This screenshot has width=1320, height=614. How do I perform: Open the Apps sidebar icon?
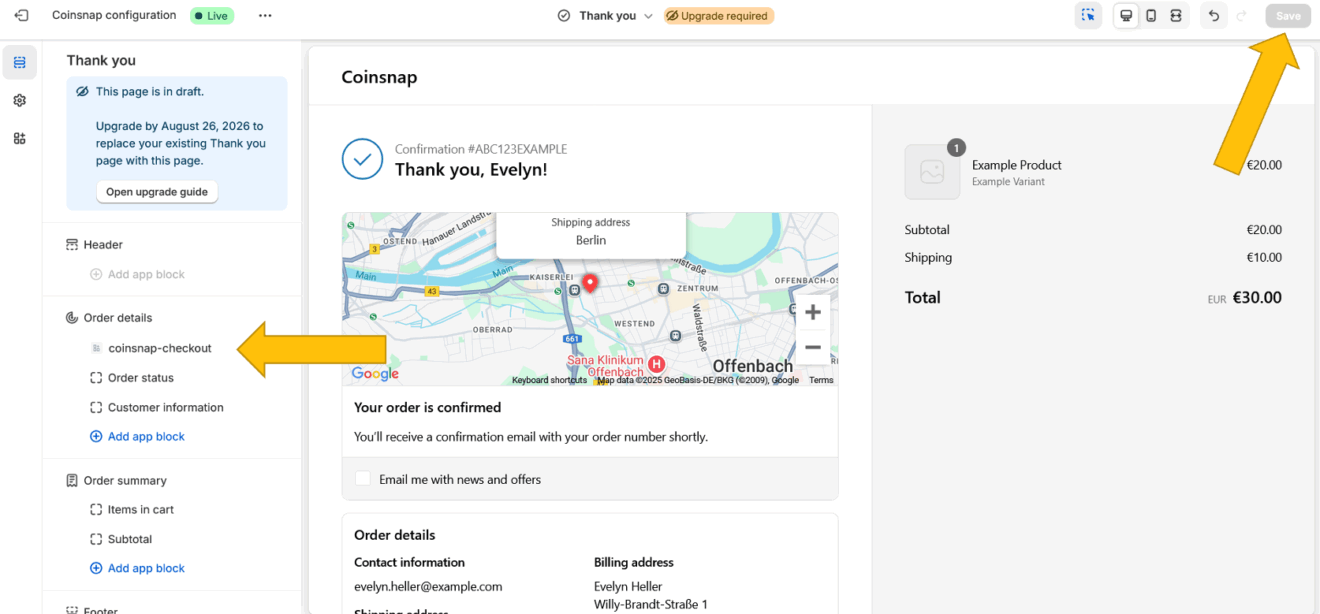coord(20,139)
